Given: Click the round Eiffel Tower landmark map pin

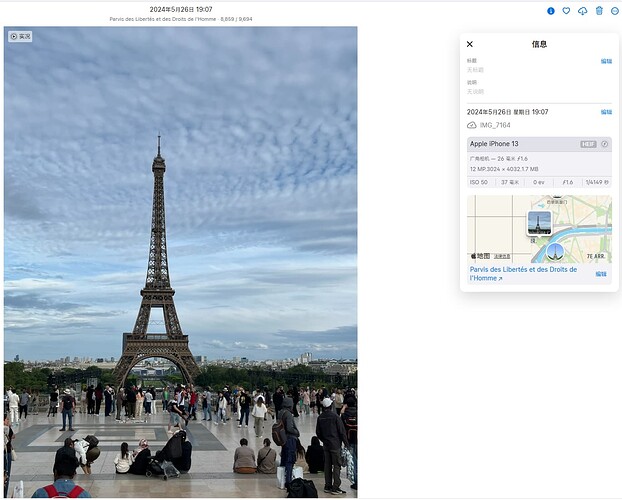Looking at the screenshot, I should 555,252.
